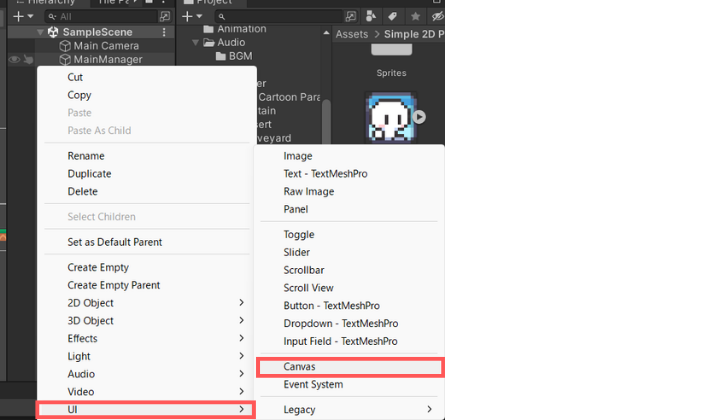Expand the sprite thumbnail sub-assets arrow
Screen dimensions: 710x420
[419, 117]
